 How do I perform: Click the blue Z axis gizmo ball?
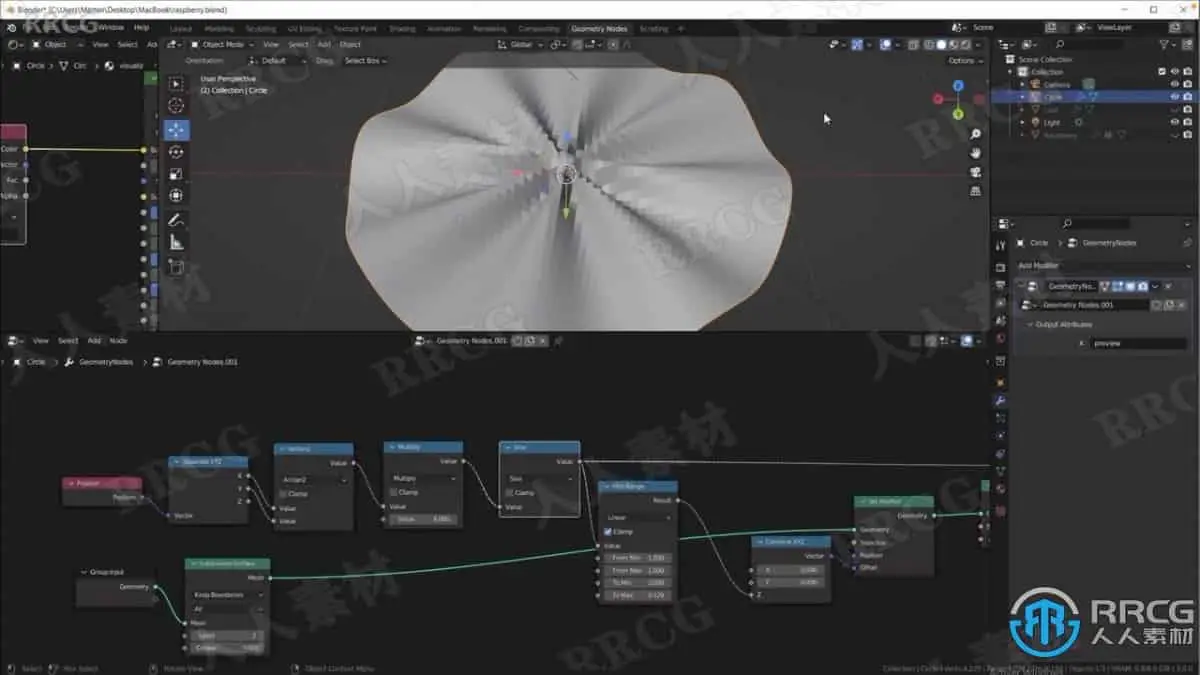click(958, 86)
